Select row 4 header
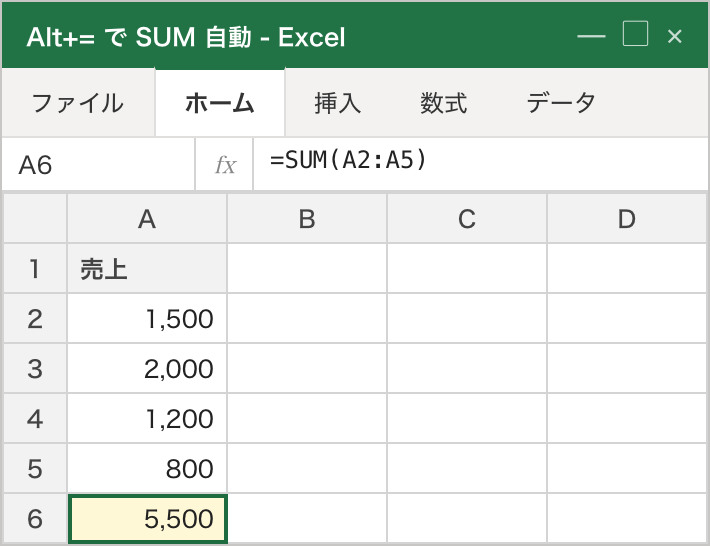The height and width of the screenshot is (546, 710). click(35, 418)
